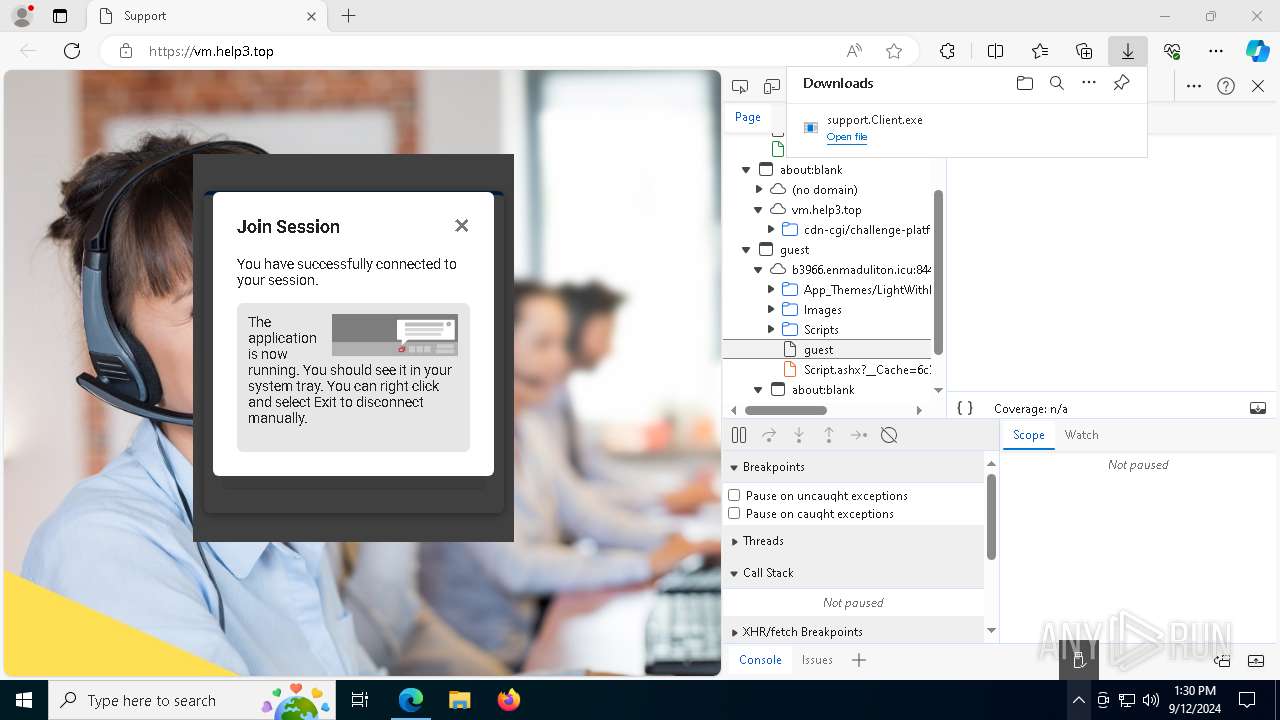1280x720 pixels.
Task: Click the show debugger icon beside Coverage
Action: pos(1258,408)
